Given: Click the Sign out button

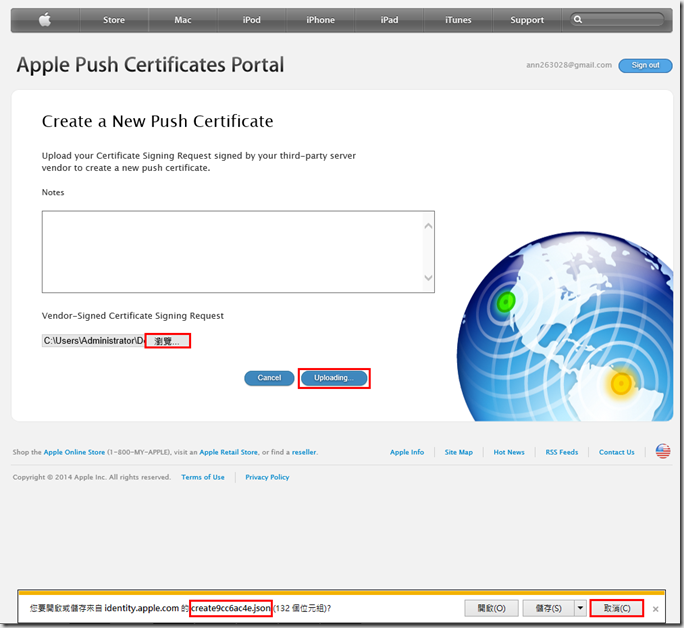Looking at the screenshot, I should coord(645,65).
